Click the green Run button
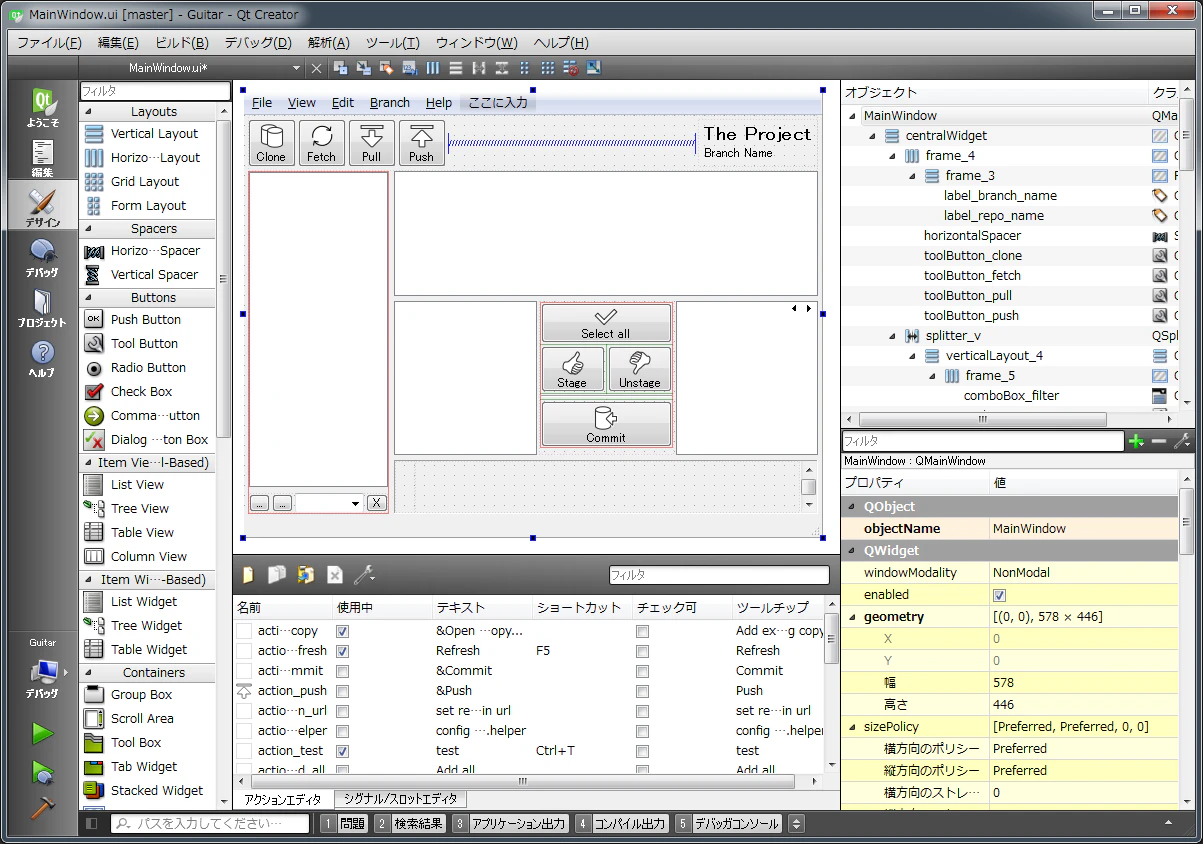 point(42,734)
